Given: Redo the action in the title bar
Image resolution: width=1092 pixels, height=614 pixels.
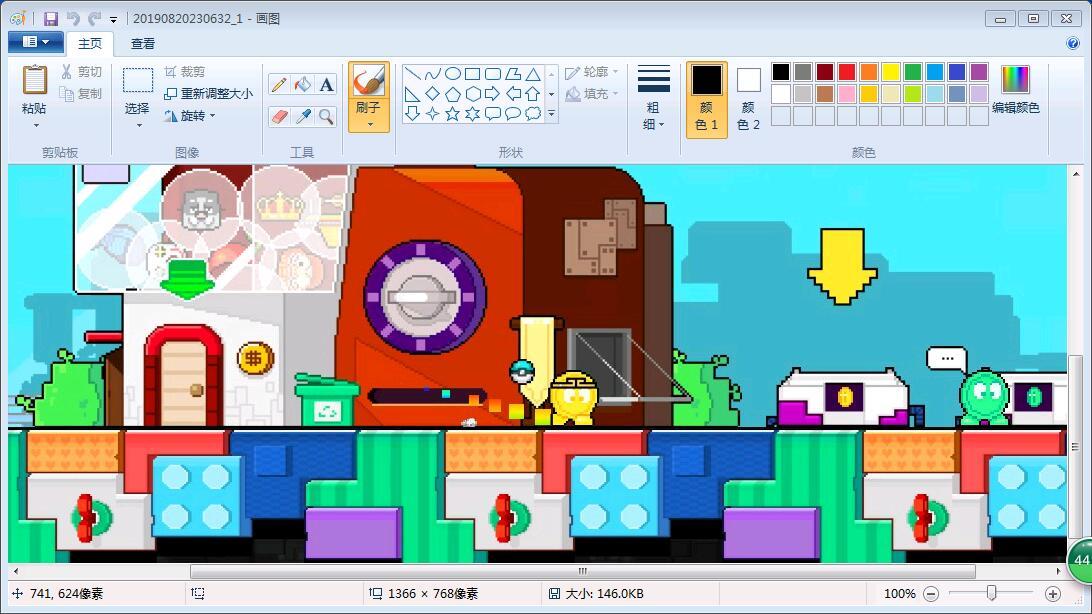Looking at the screenshot, I should [94, 19].
